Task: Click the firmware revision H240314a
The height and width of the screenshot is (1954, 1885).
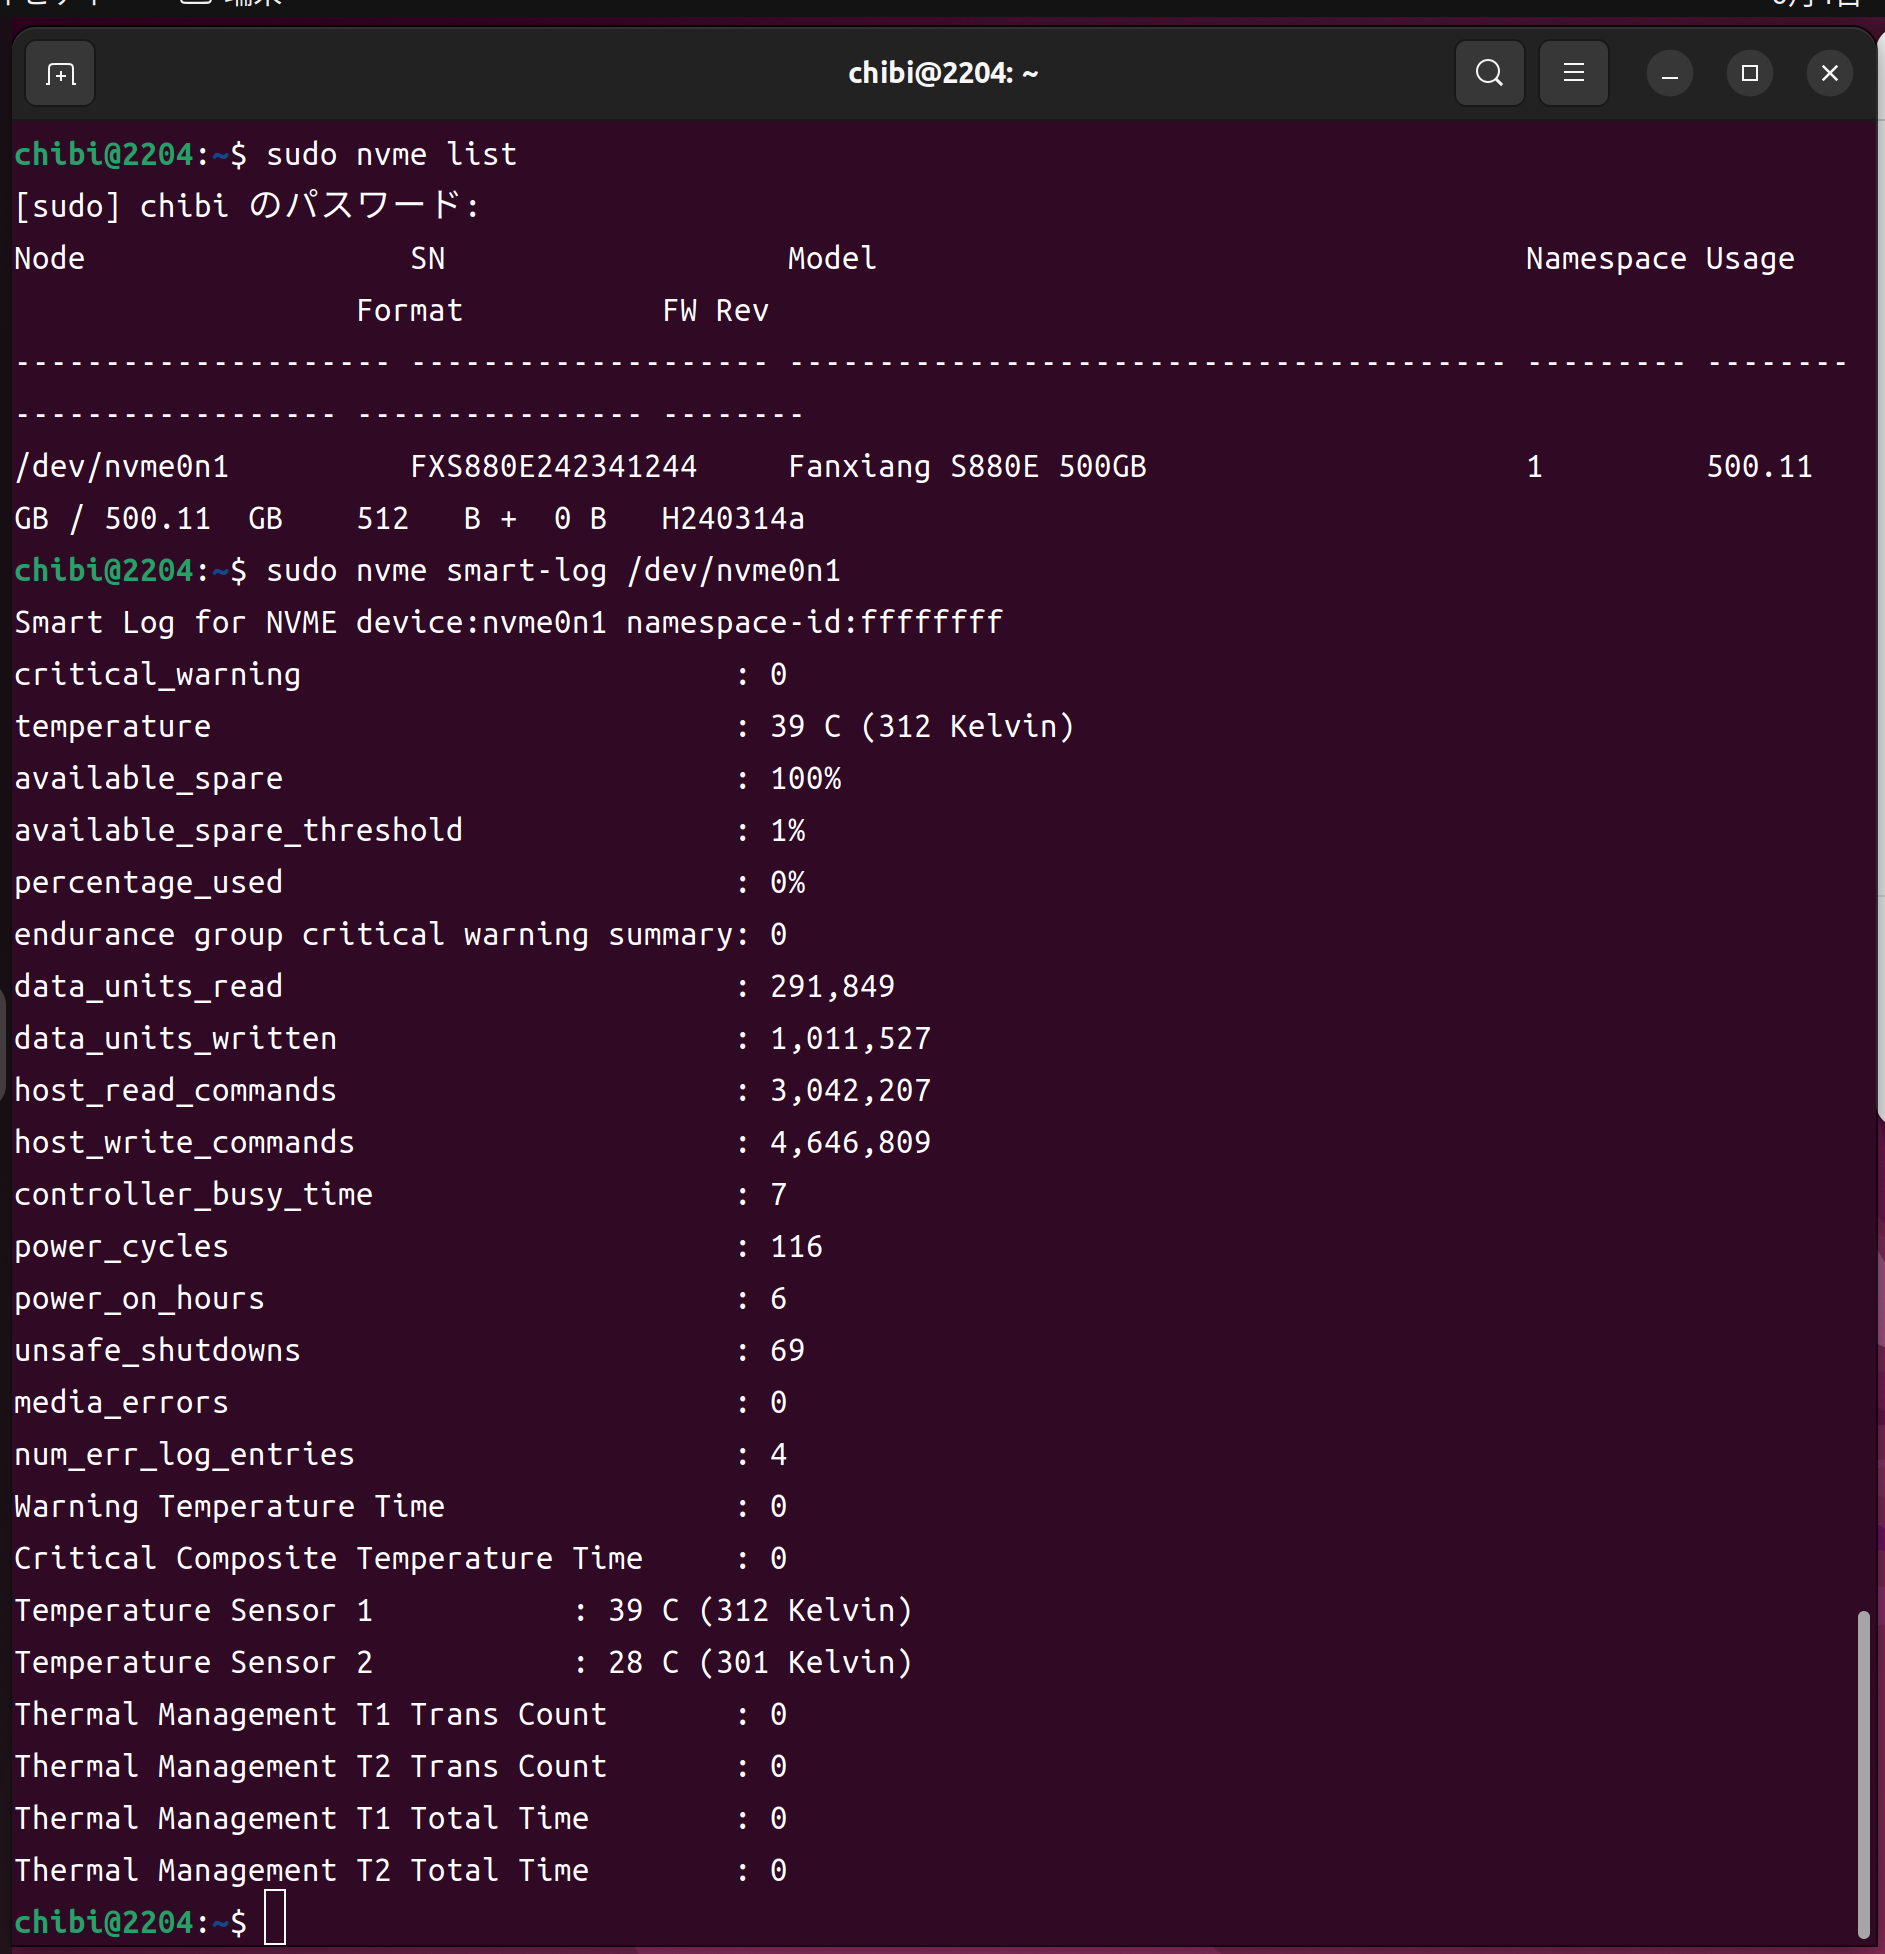Action: (x=733, y=519)
